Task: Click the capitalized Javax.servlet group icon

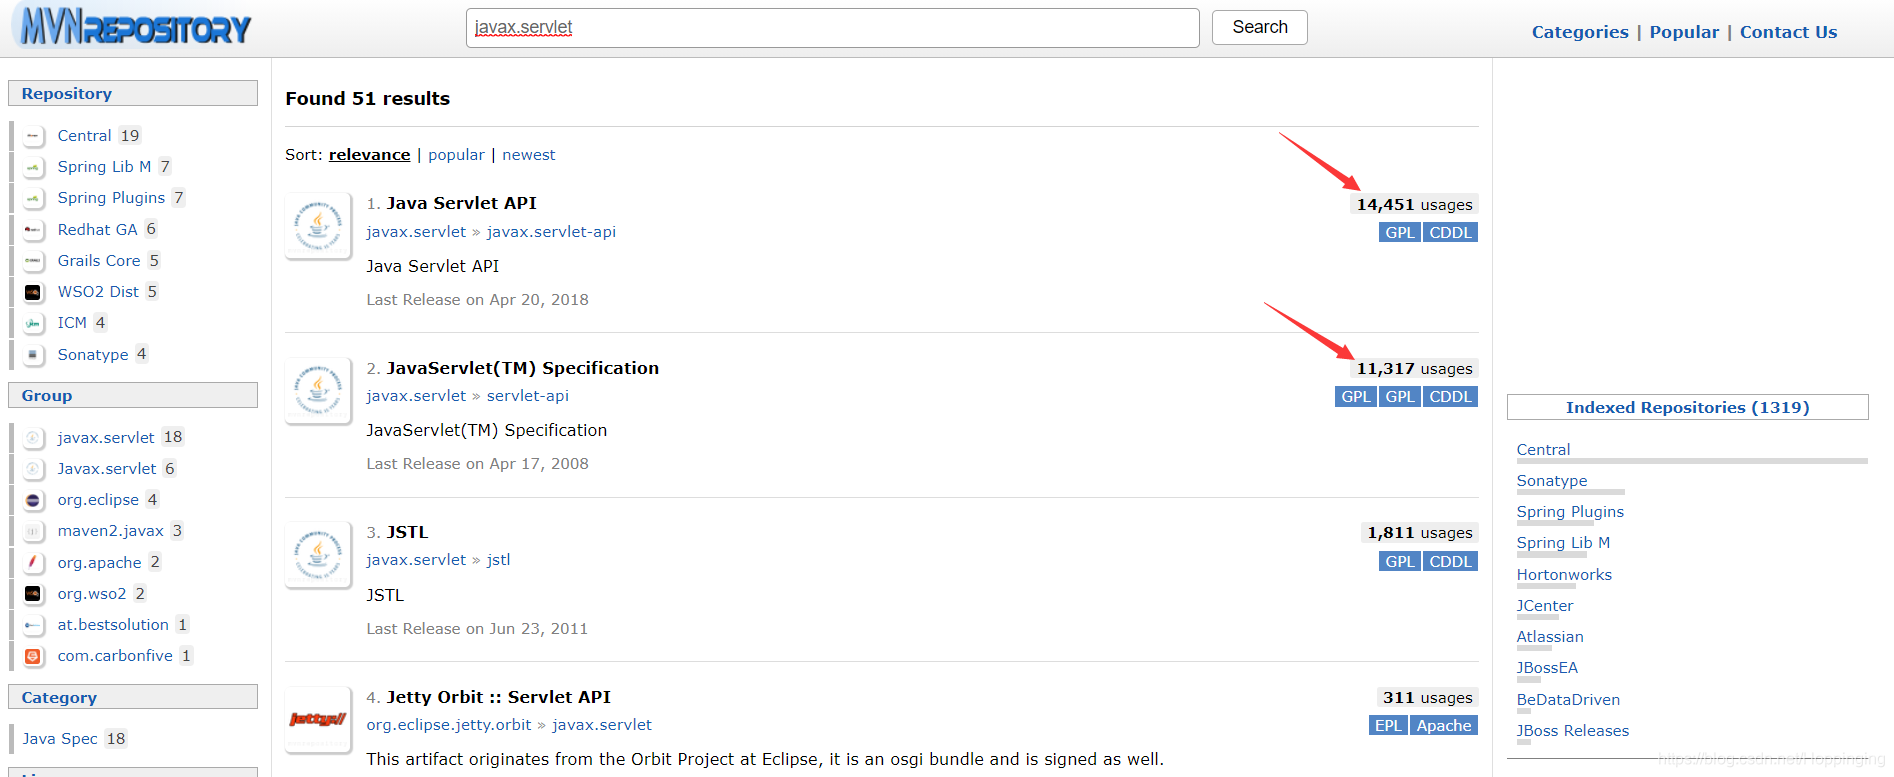Action: [33, 469]
